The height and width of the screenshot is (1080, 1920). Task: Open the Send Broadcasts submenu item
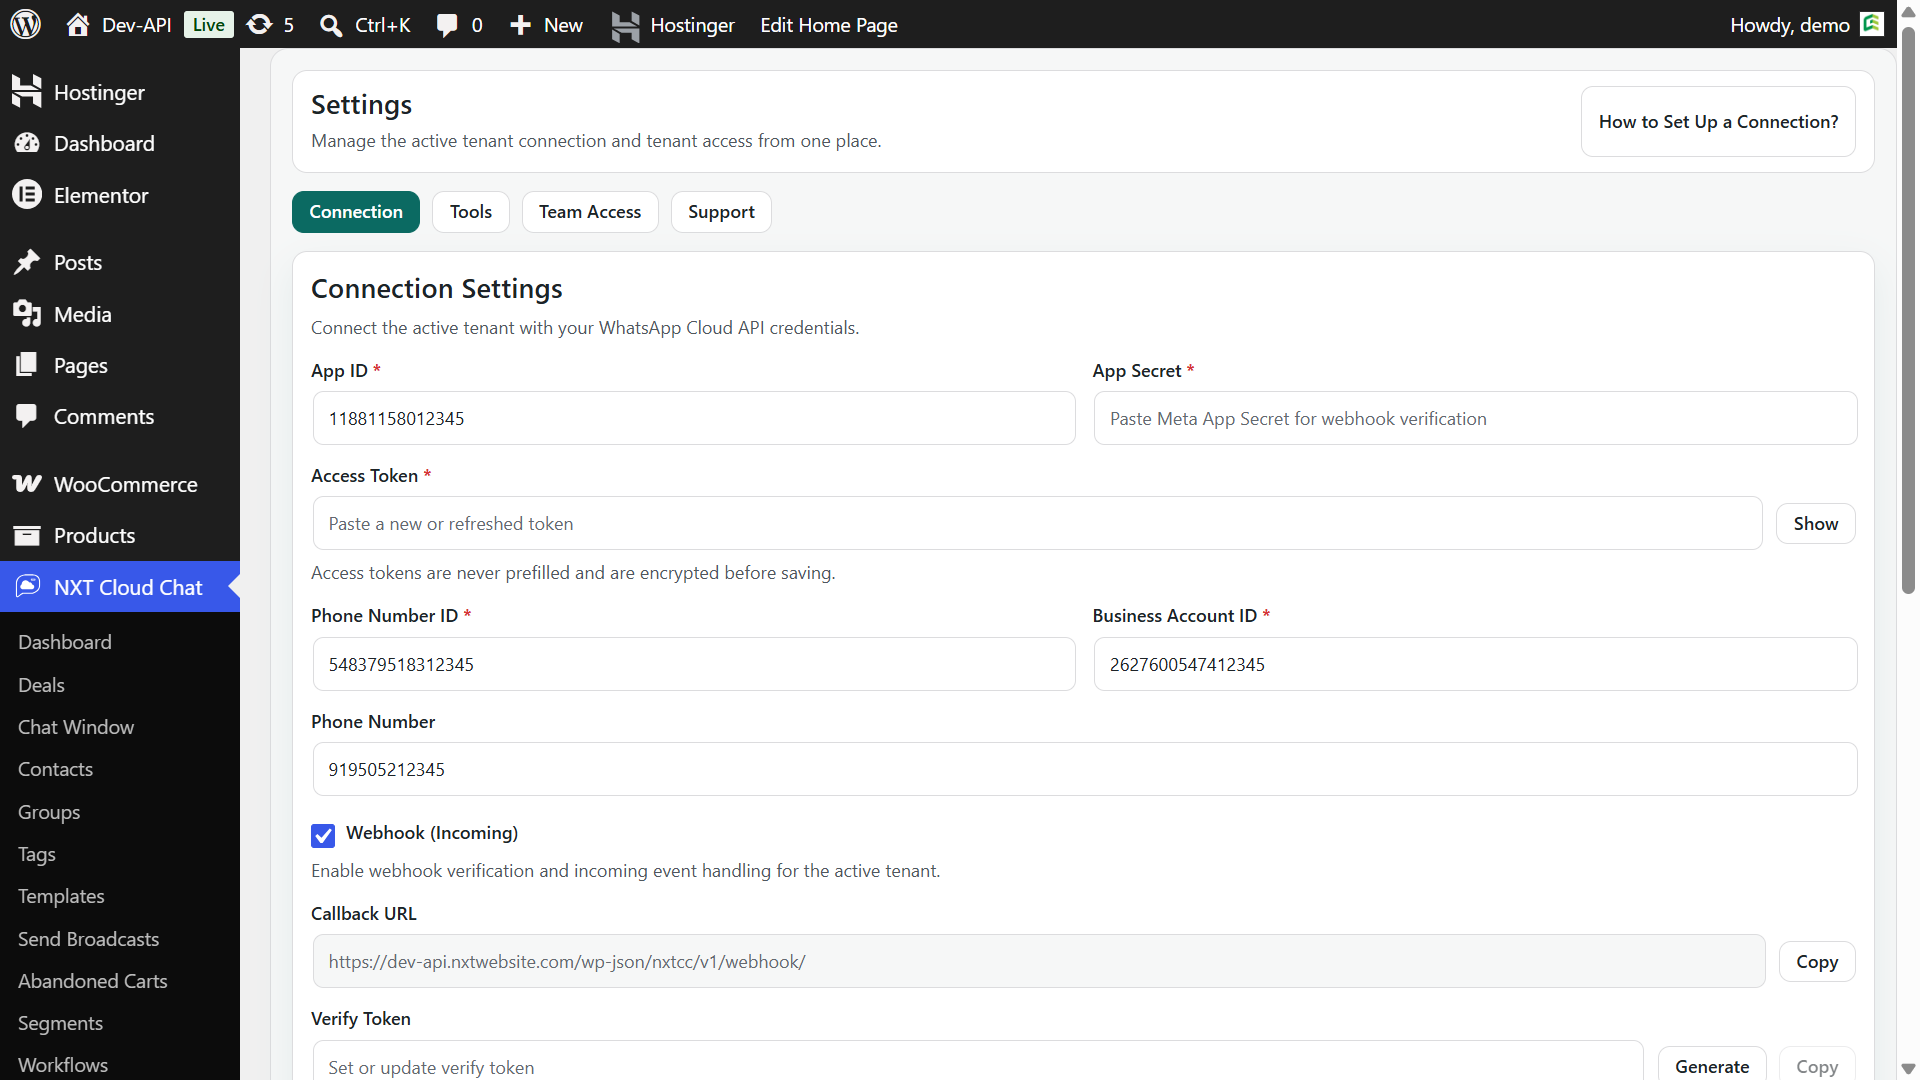pyautogui.click(x=88, y=939)
